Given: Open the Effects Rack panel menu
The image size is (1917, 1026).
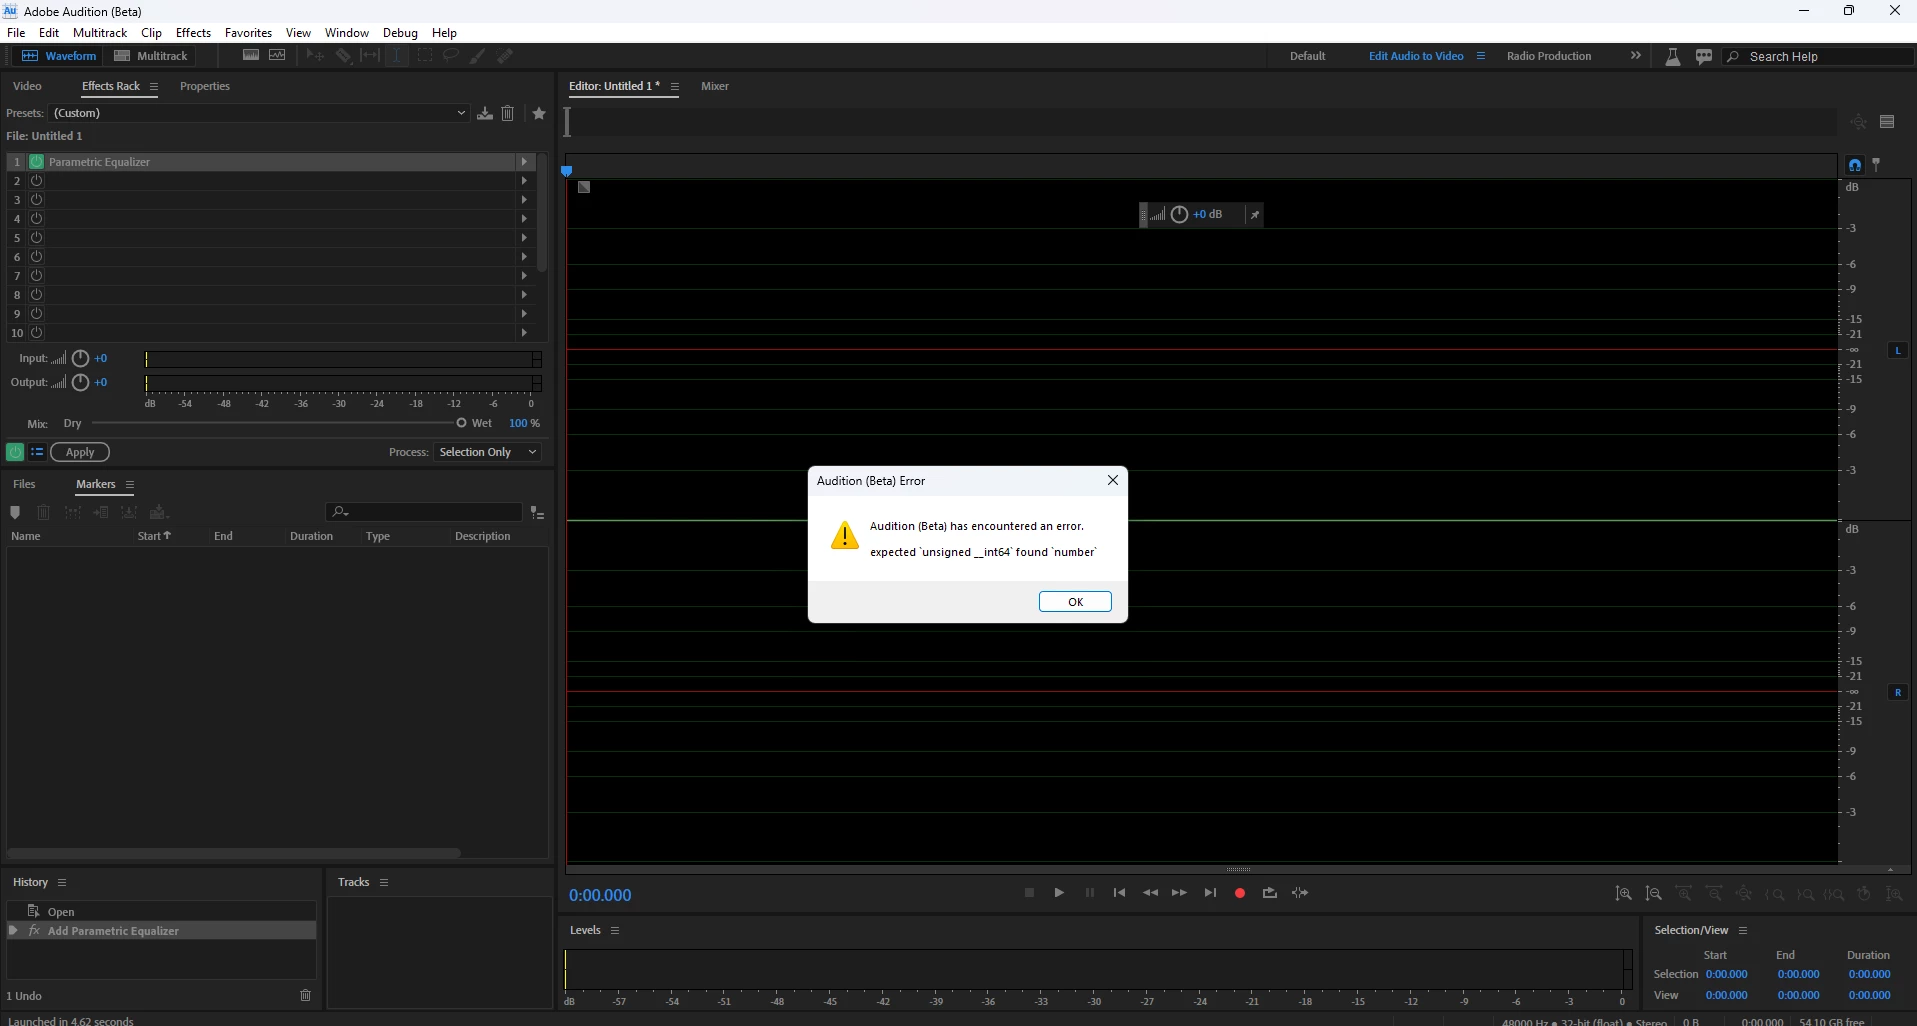Looking at the screenshot, I should [x=154, y=87].
